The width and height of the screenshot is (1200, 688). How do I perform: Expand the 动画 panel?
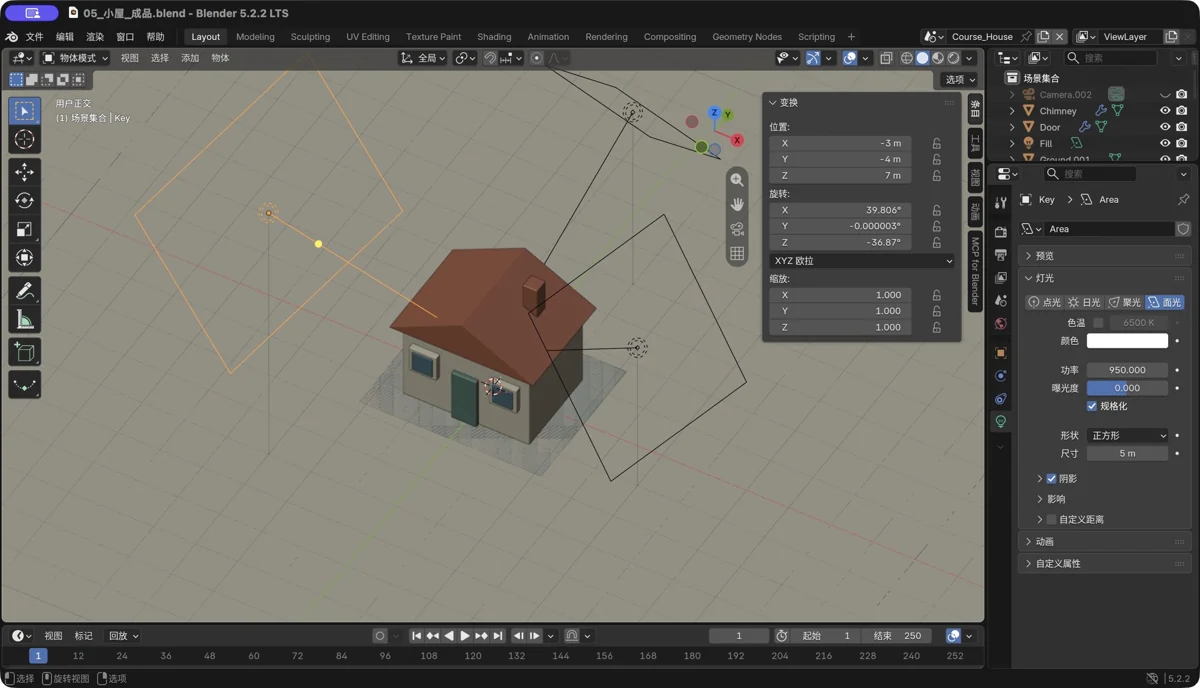(1104, 542)
